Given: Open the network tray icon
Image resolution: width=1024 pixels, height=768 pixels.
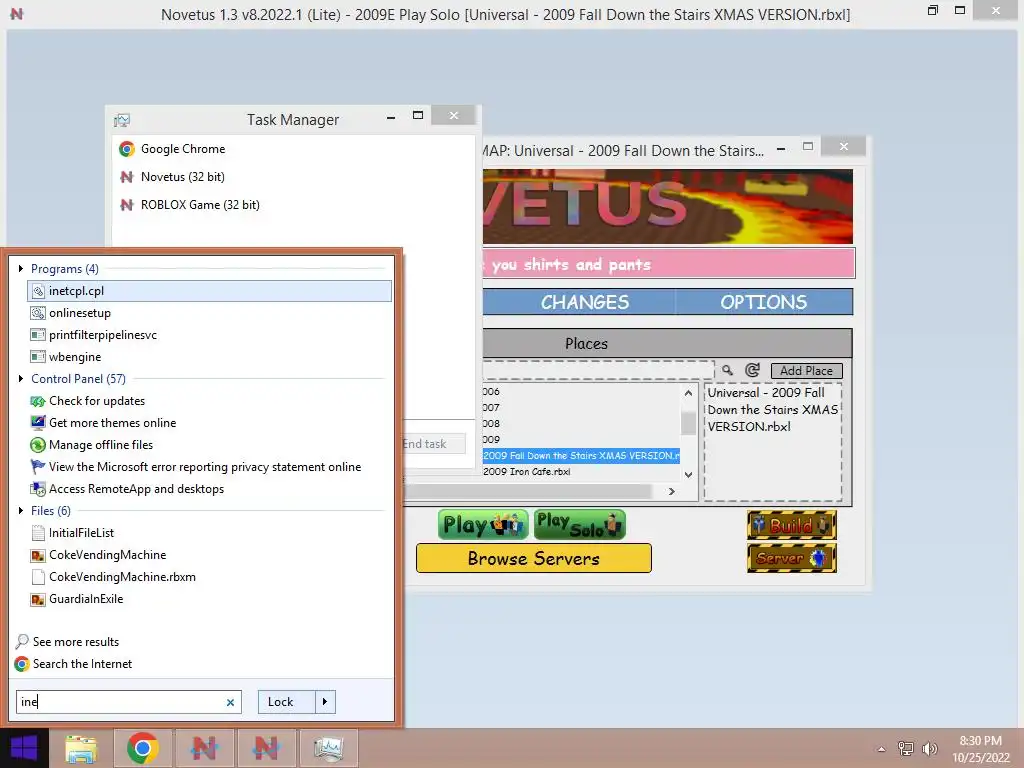Looking at the screenshot, I should 906,748.
